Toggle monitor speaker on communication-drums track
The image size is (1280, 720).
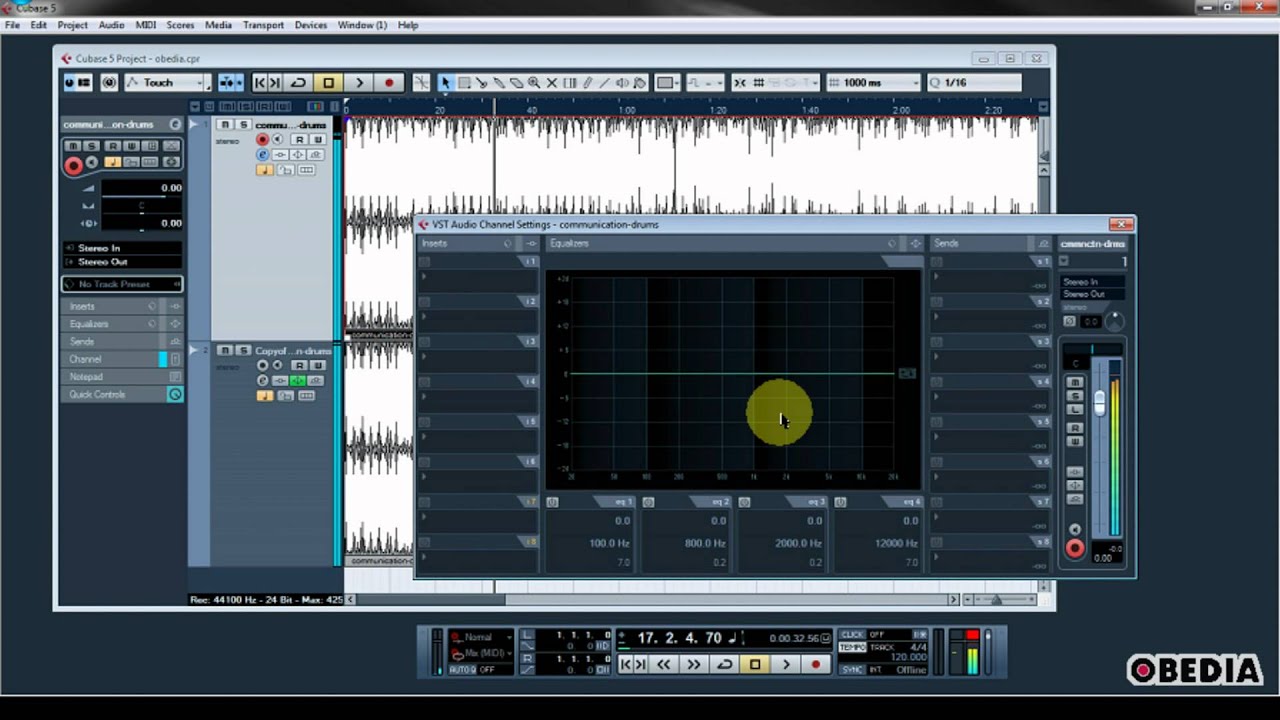(x=278, y=140)
